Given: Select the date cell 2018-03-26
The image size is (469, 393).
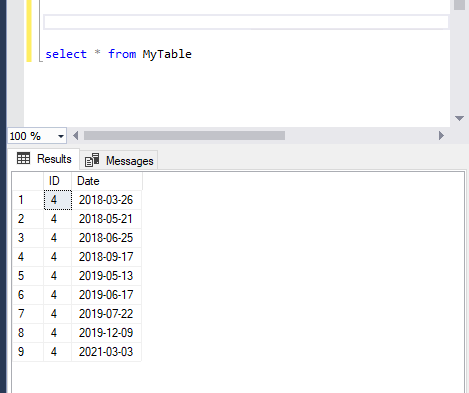Looking at the screenshot, I should [106, 200].
